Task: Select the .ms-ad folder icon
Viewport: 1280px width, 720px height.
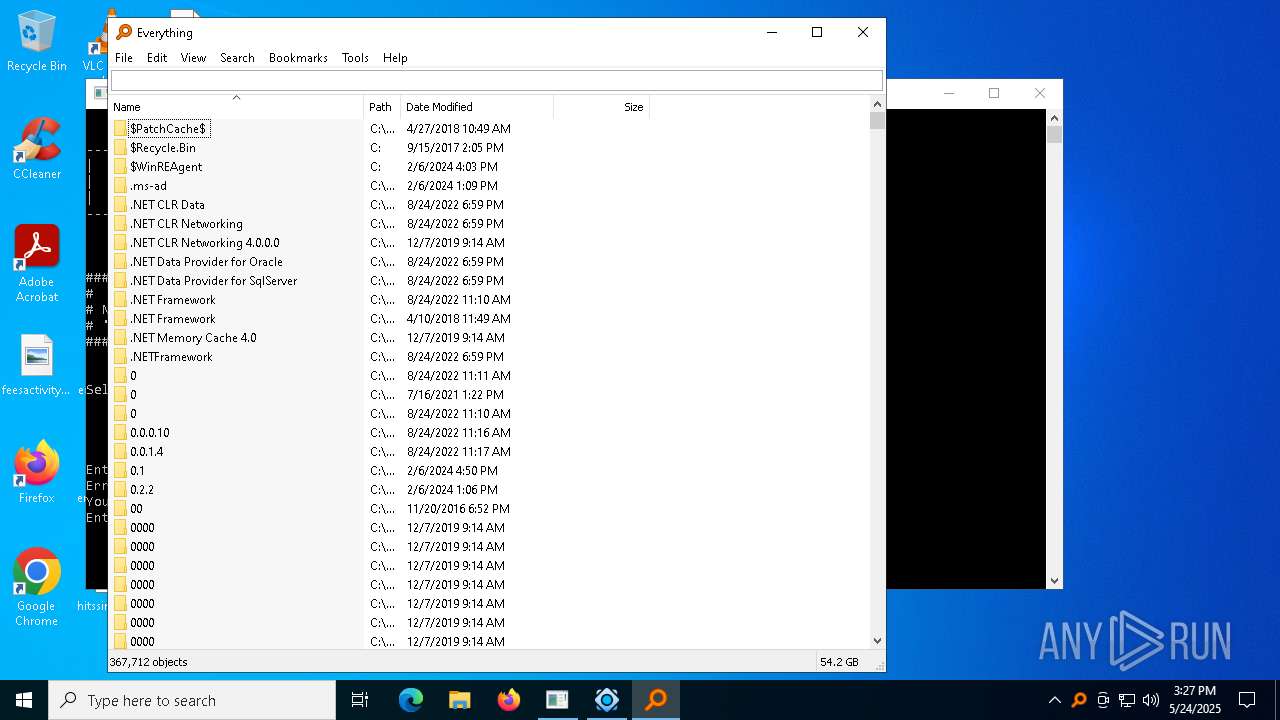Action: pyautogui.click(x=121, y=186)
